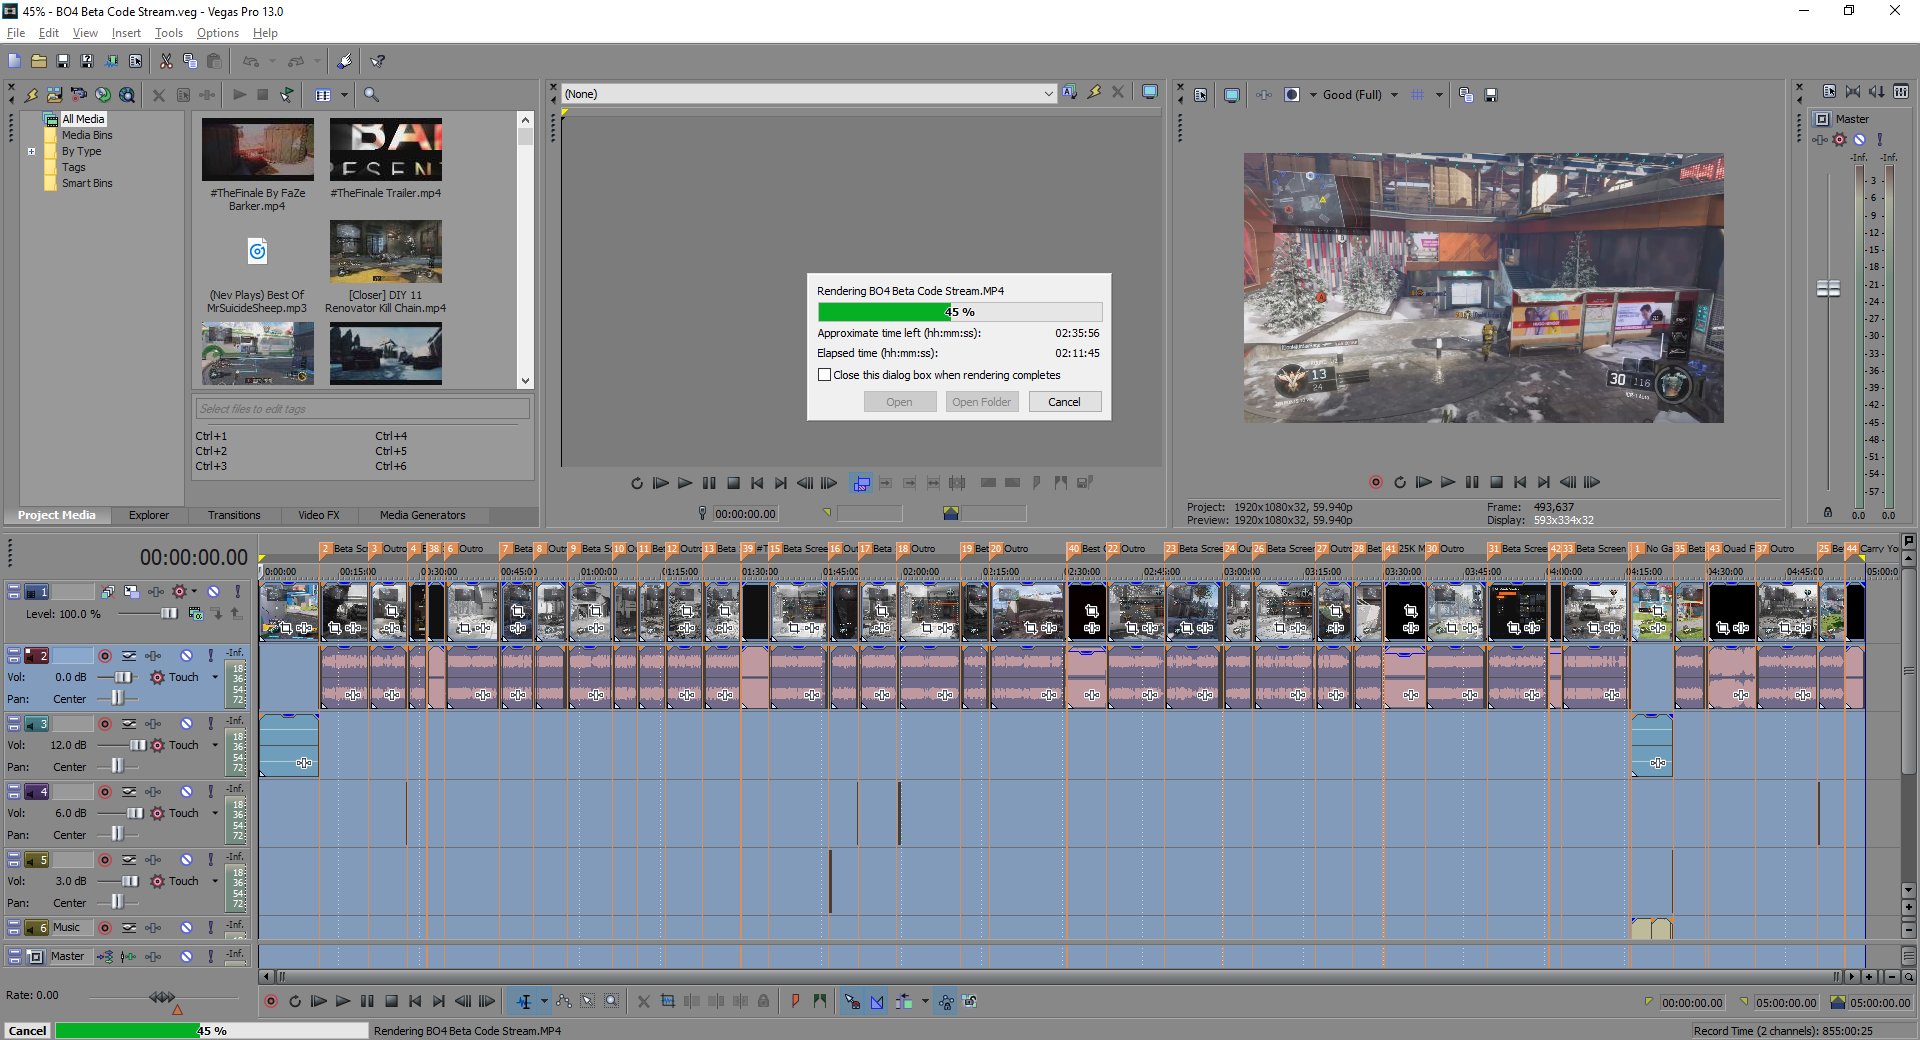Toggle Auto Ripple on timeline toolbar
The height and width of the screenshot is (1040, 1920).
click(x=904, y=1001)
